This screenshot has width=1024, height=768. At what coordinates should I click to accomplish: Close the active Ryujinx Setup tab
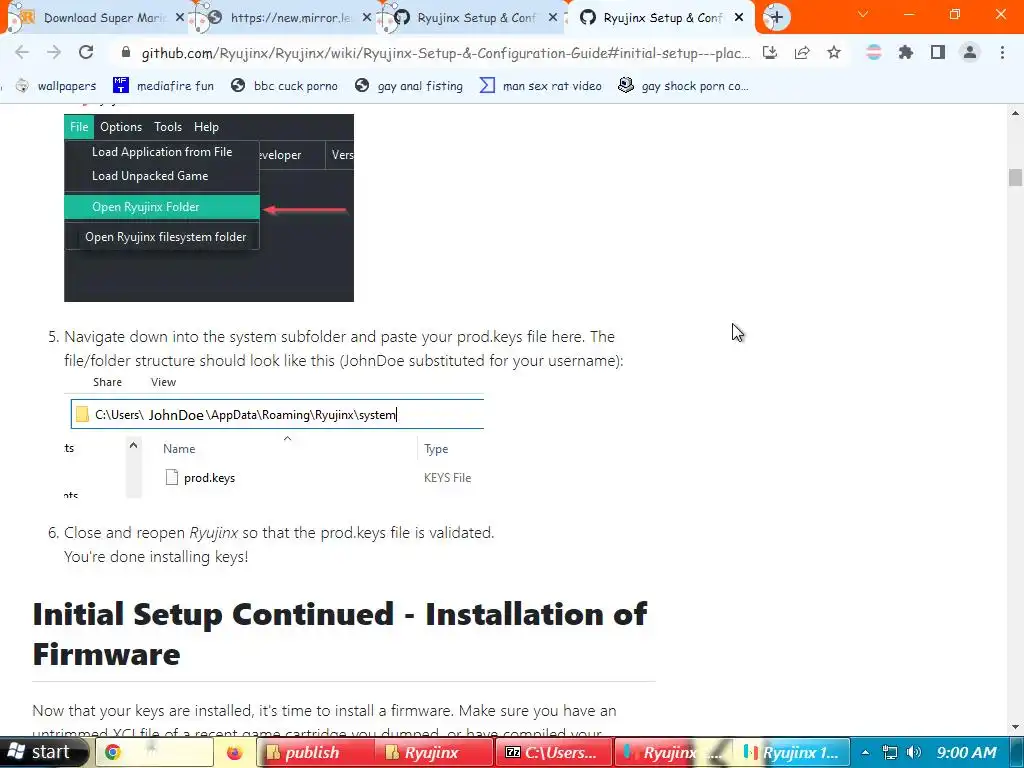tap(739, 18)
